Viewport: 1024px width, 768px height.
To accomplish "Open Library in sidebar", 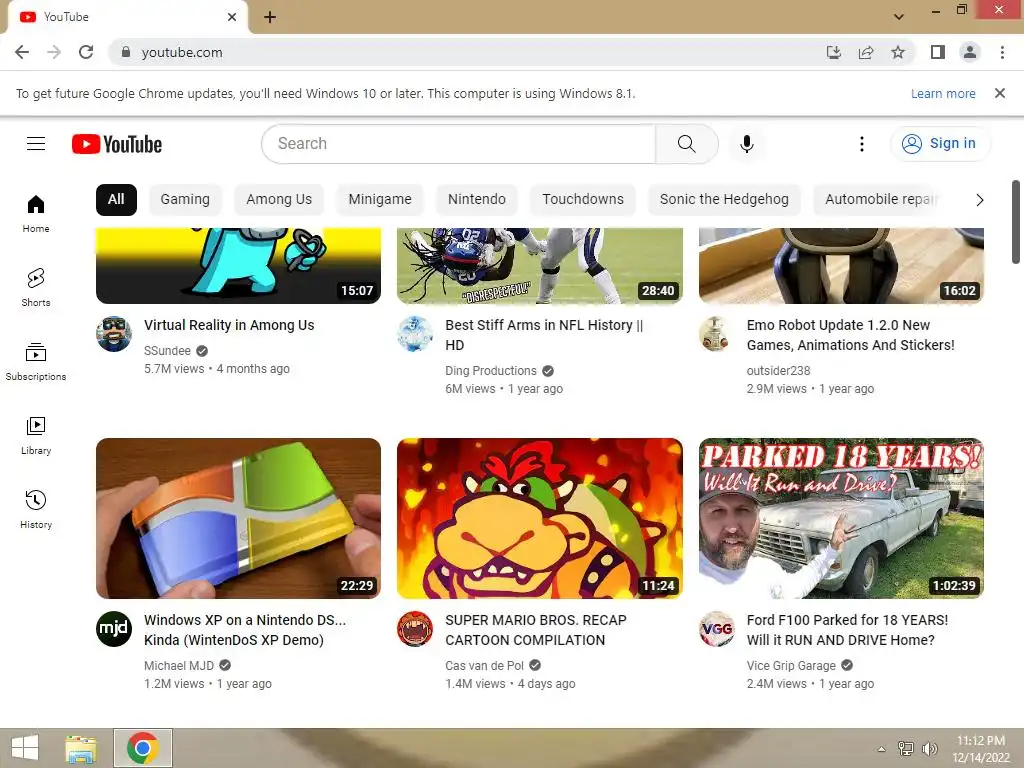I will (x=36, y=436).
